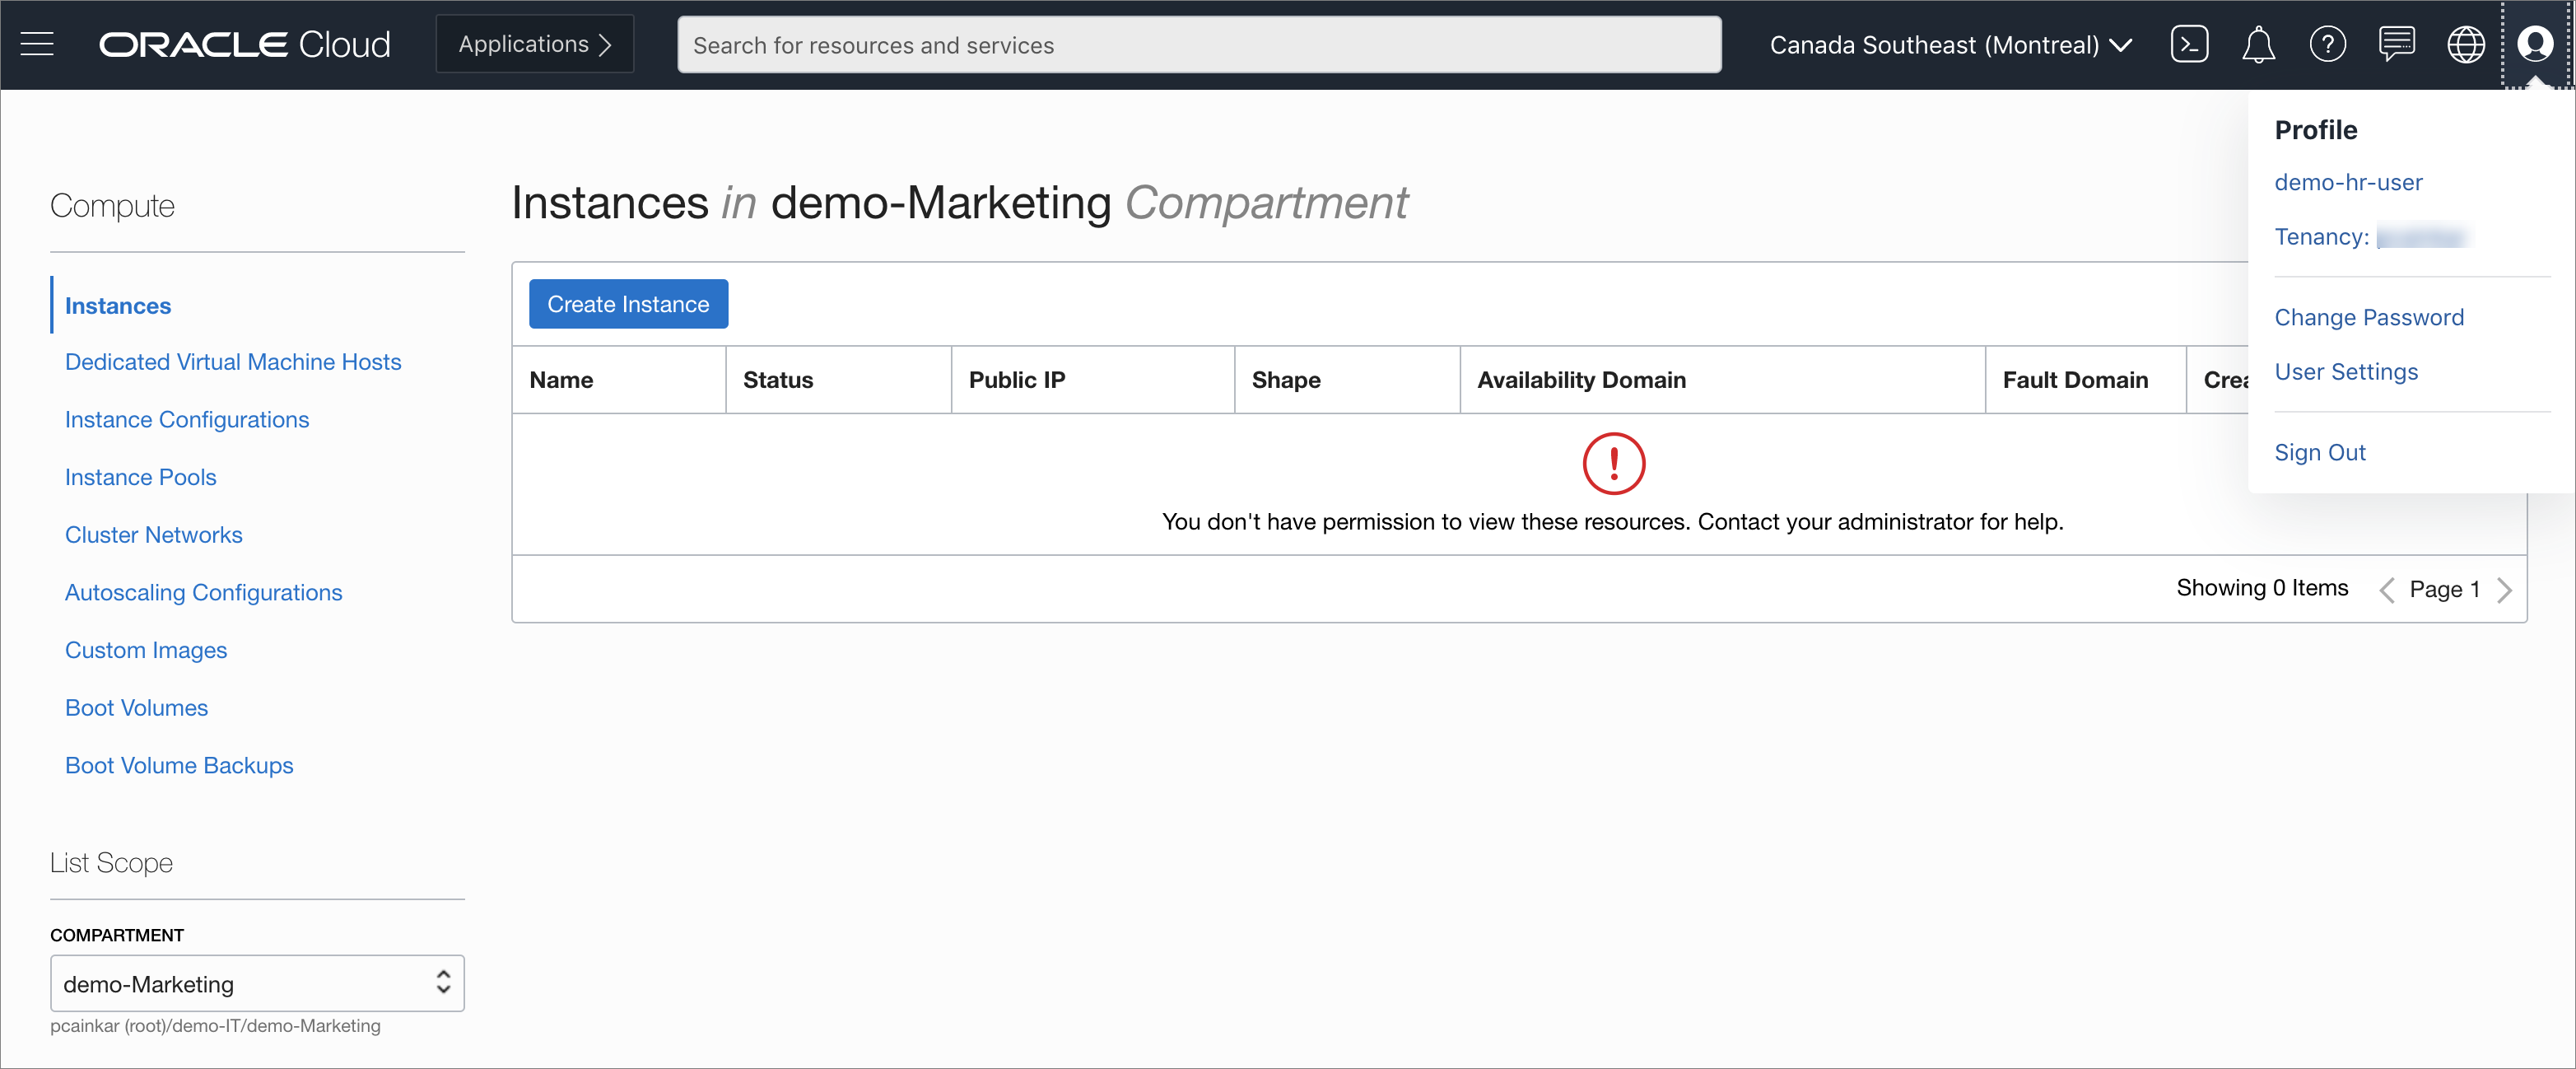Launch Cloud Shell terminal icon

[2189, 45]
